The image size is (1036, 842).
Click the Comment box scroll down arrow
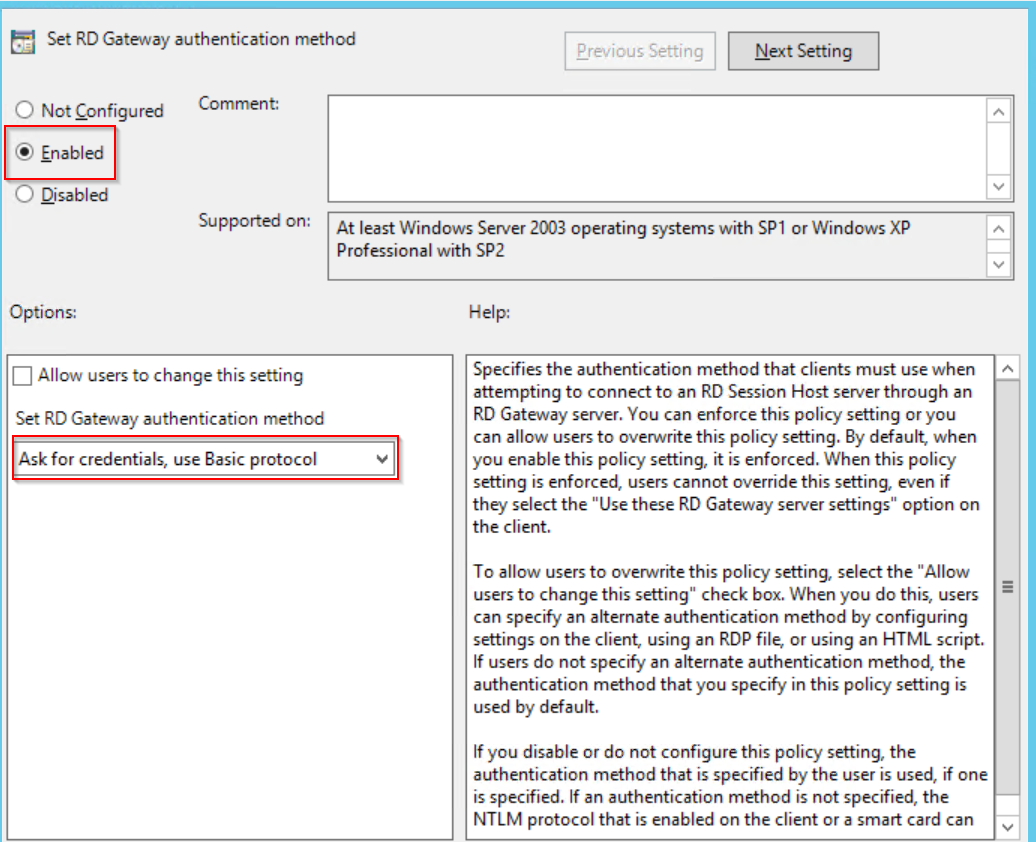999,186
